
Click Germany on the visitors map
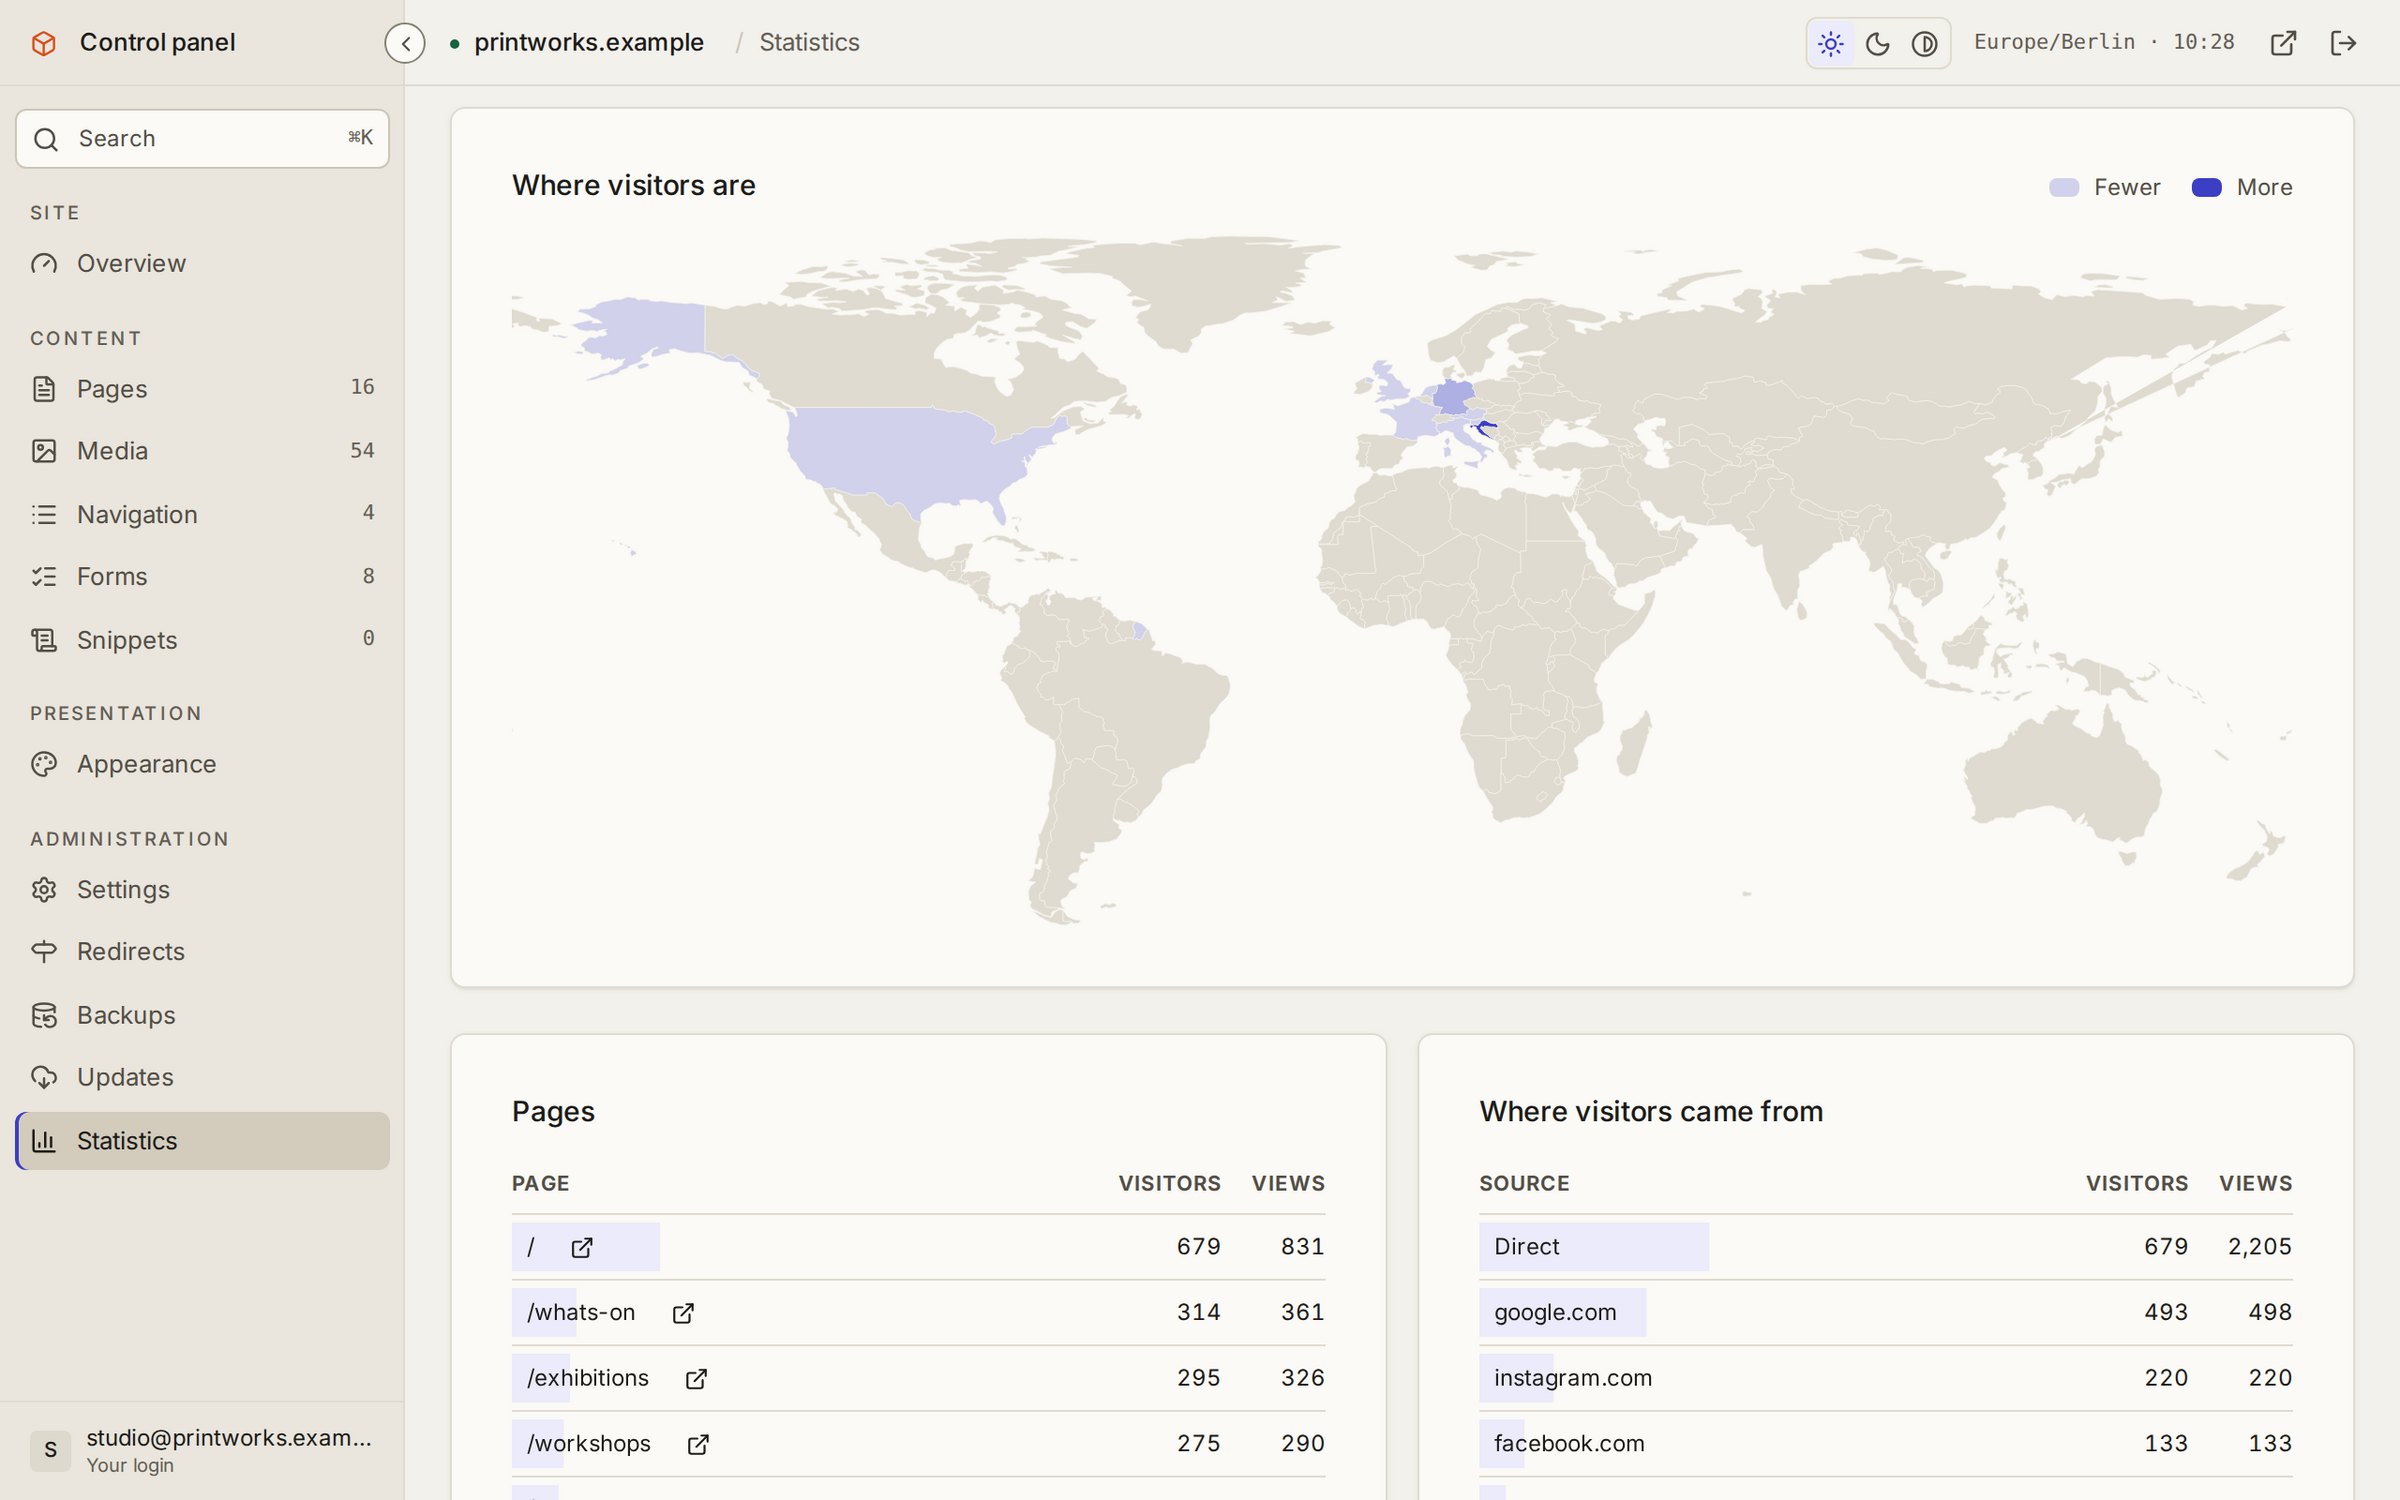pos(1453,396)
